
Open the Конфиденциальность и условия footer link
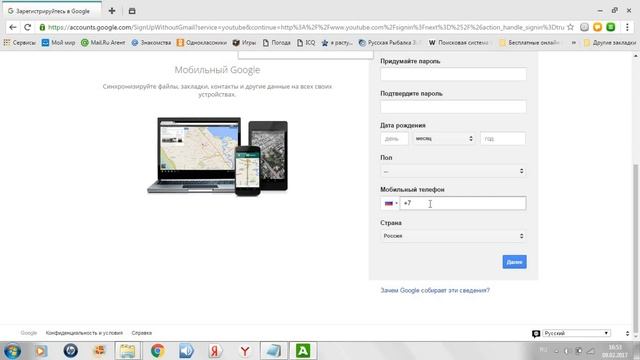coord(84,333)
